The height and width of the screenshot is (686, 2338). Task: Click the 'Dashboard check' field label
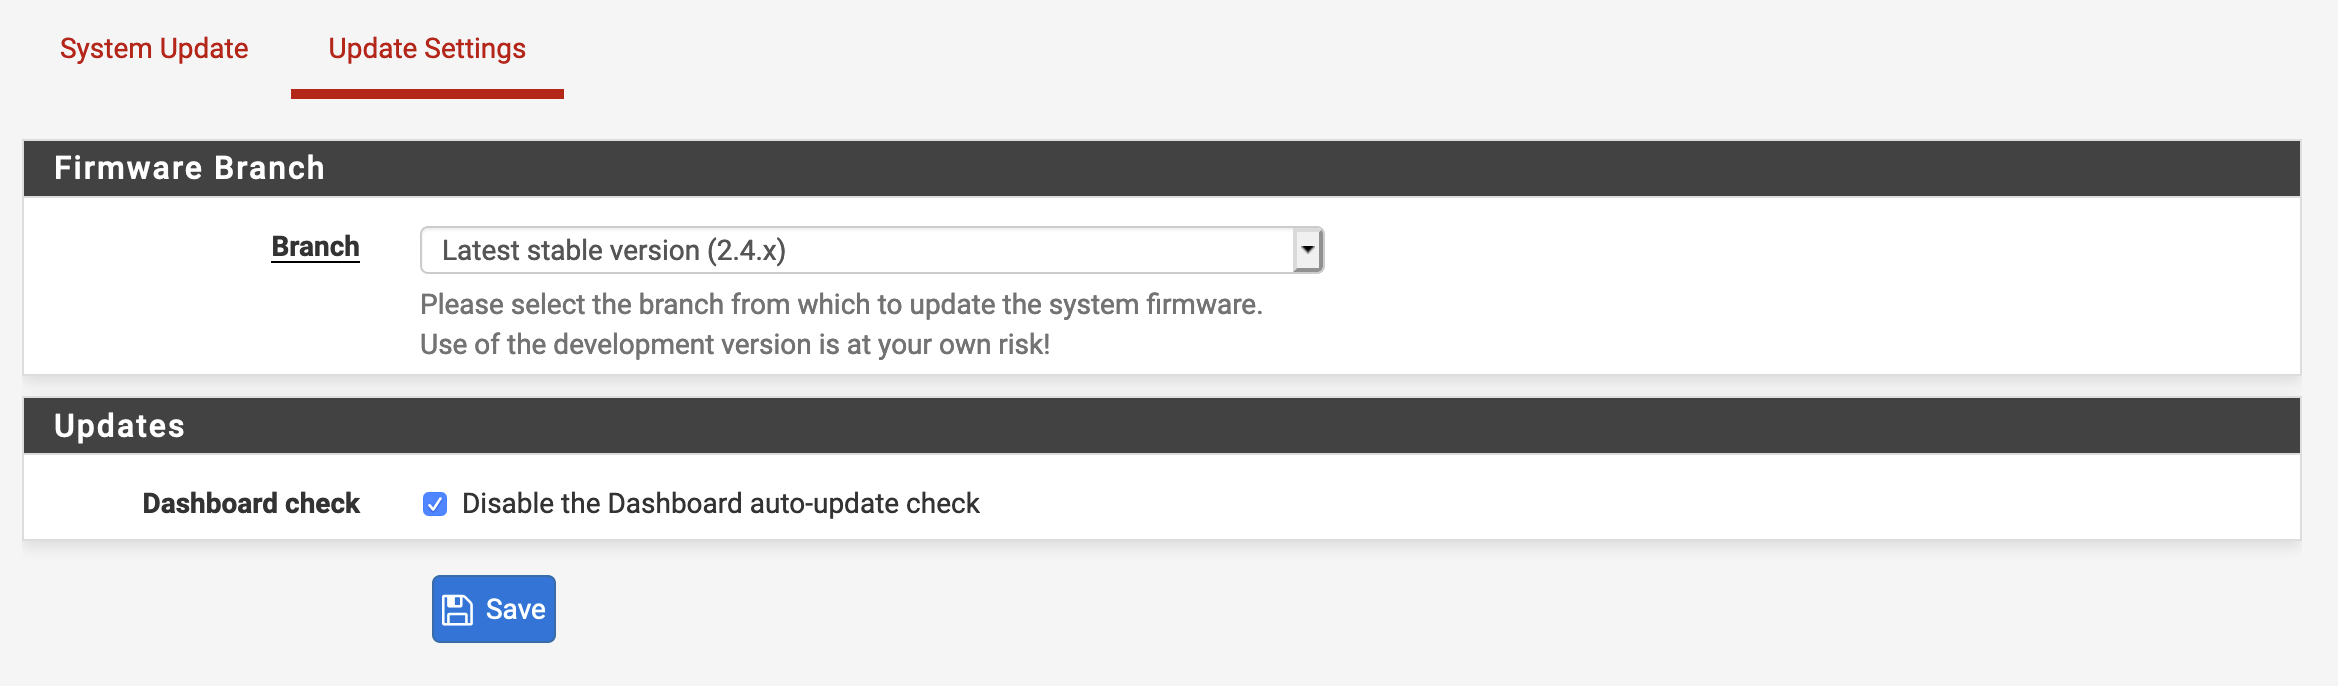point(251,504)
